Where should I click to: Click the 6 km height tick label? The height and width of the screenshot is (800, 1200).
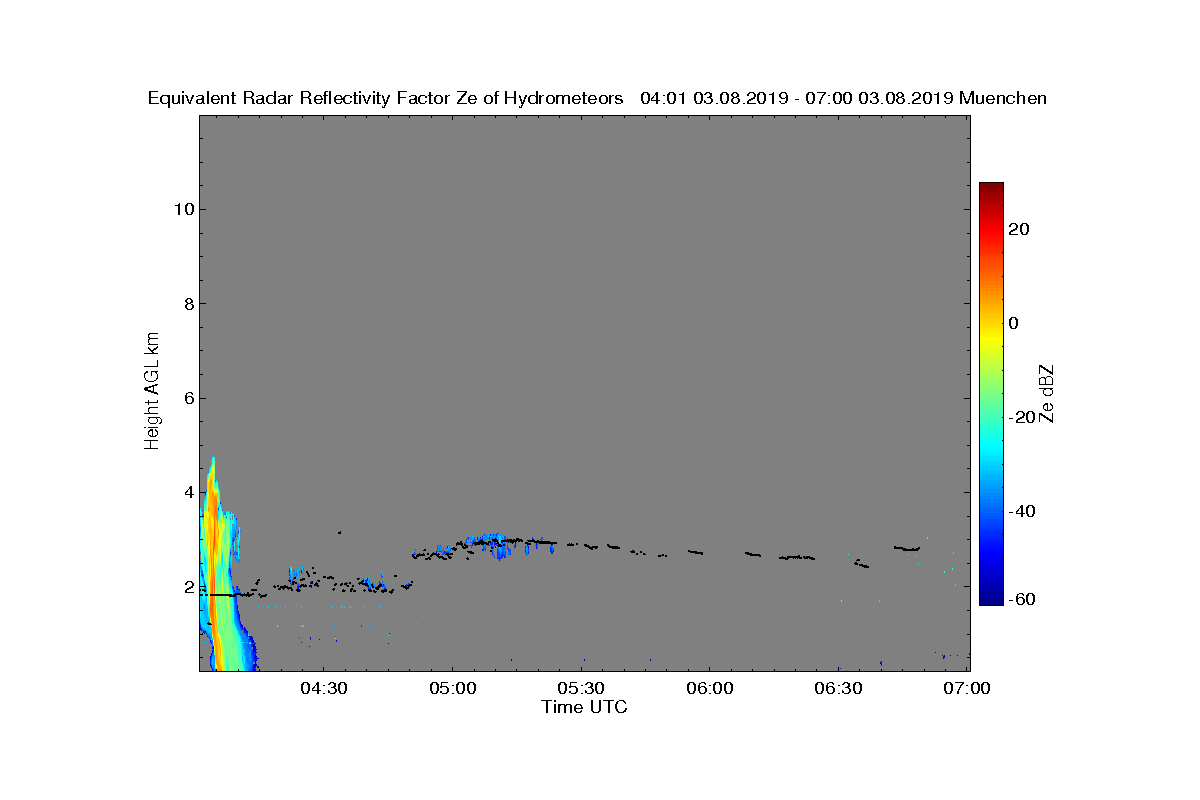[187, 398]
